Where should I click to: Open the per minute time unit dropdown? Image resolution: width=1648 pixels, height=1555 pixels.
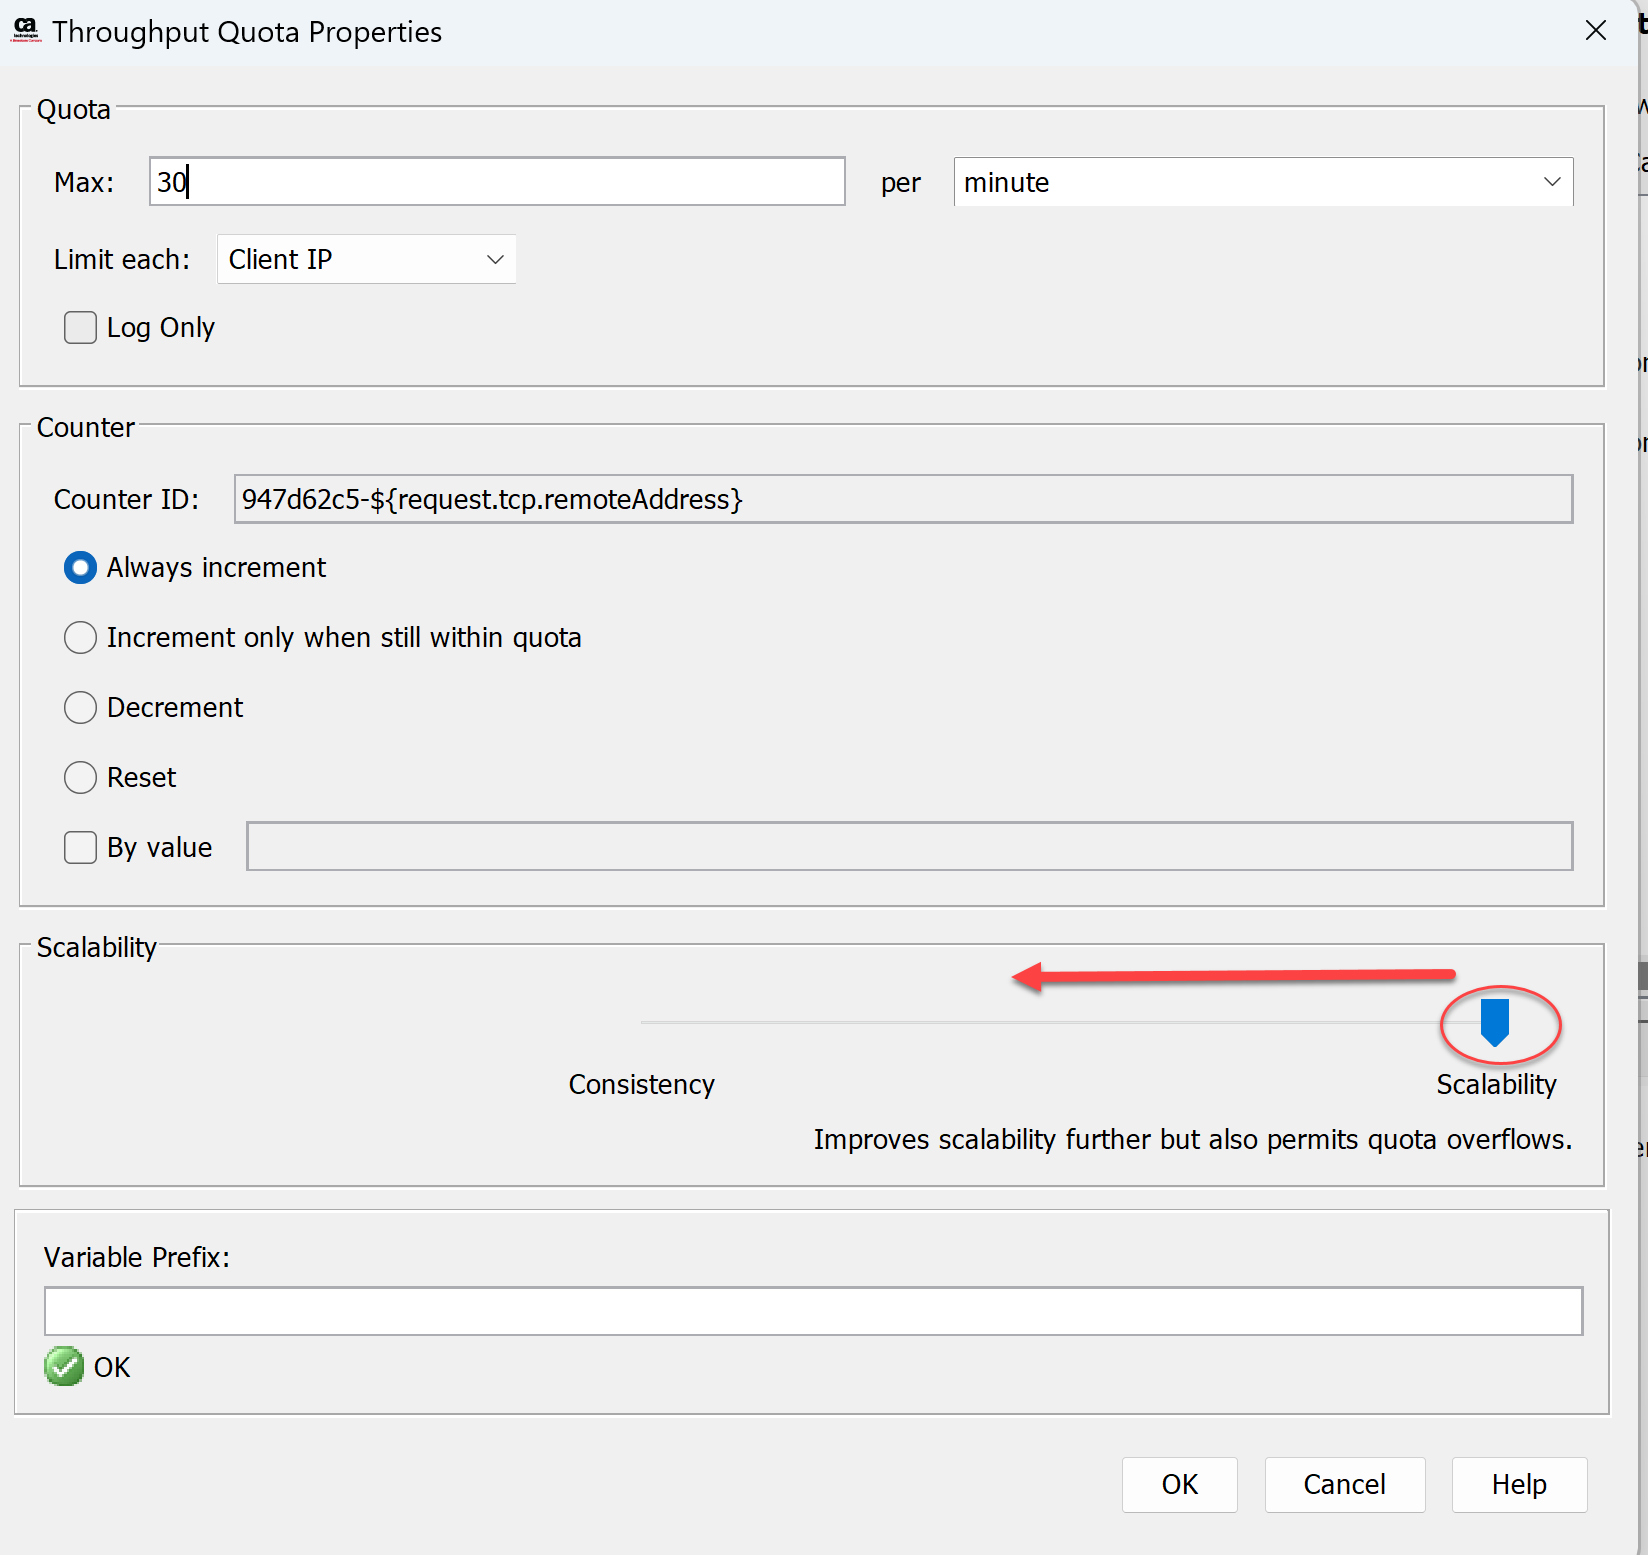point(1262,182)
